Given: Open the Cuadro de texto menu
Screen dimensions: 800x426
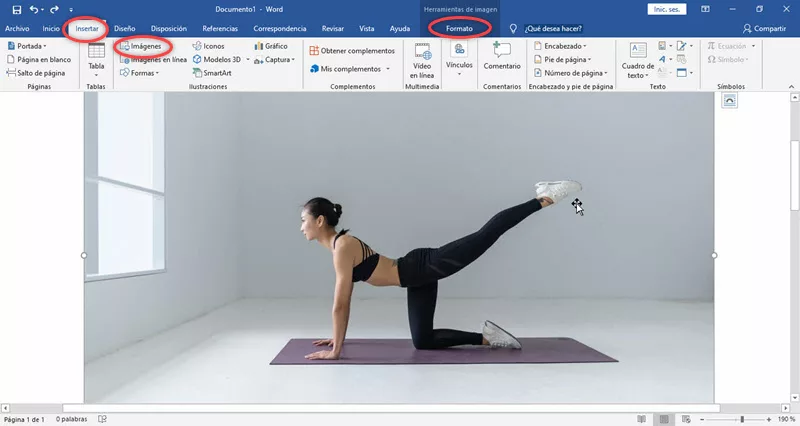Looking at the screenshot, I should [x=638, y=61].
